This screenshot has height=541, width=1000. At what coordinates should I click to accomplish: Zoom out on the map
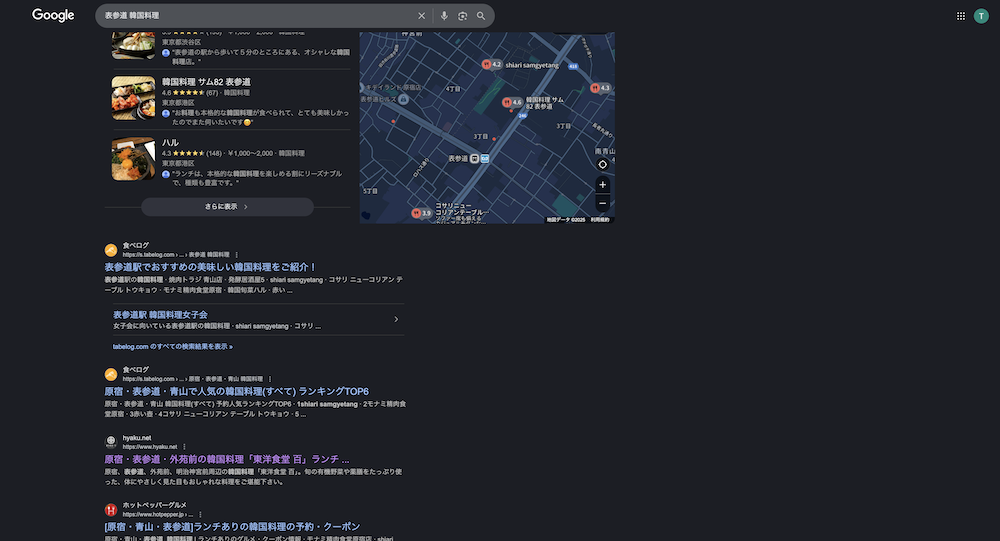click(x=602, y=203)
